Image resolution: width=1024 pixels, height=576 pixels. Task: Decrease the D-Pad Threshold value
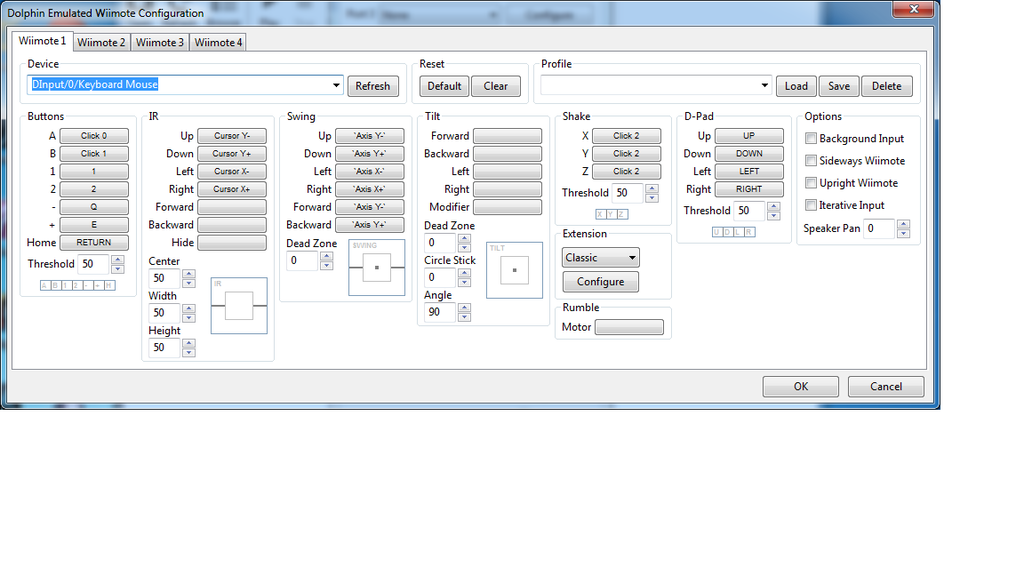point(774,215)
